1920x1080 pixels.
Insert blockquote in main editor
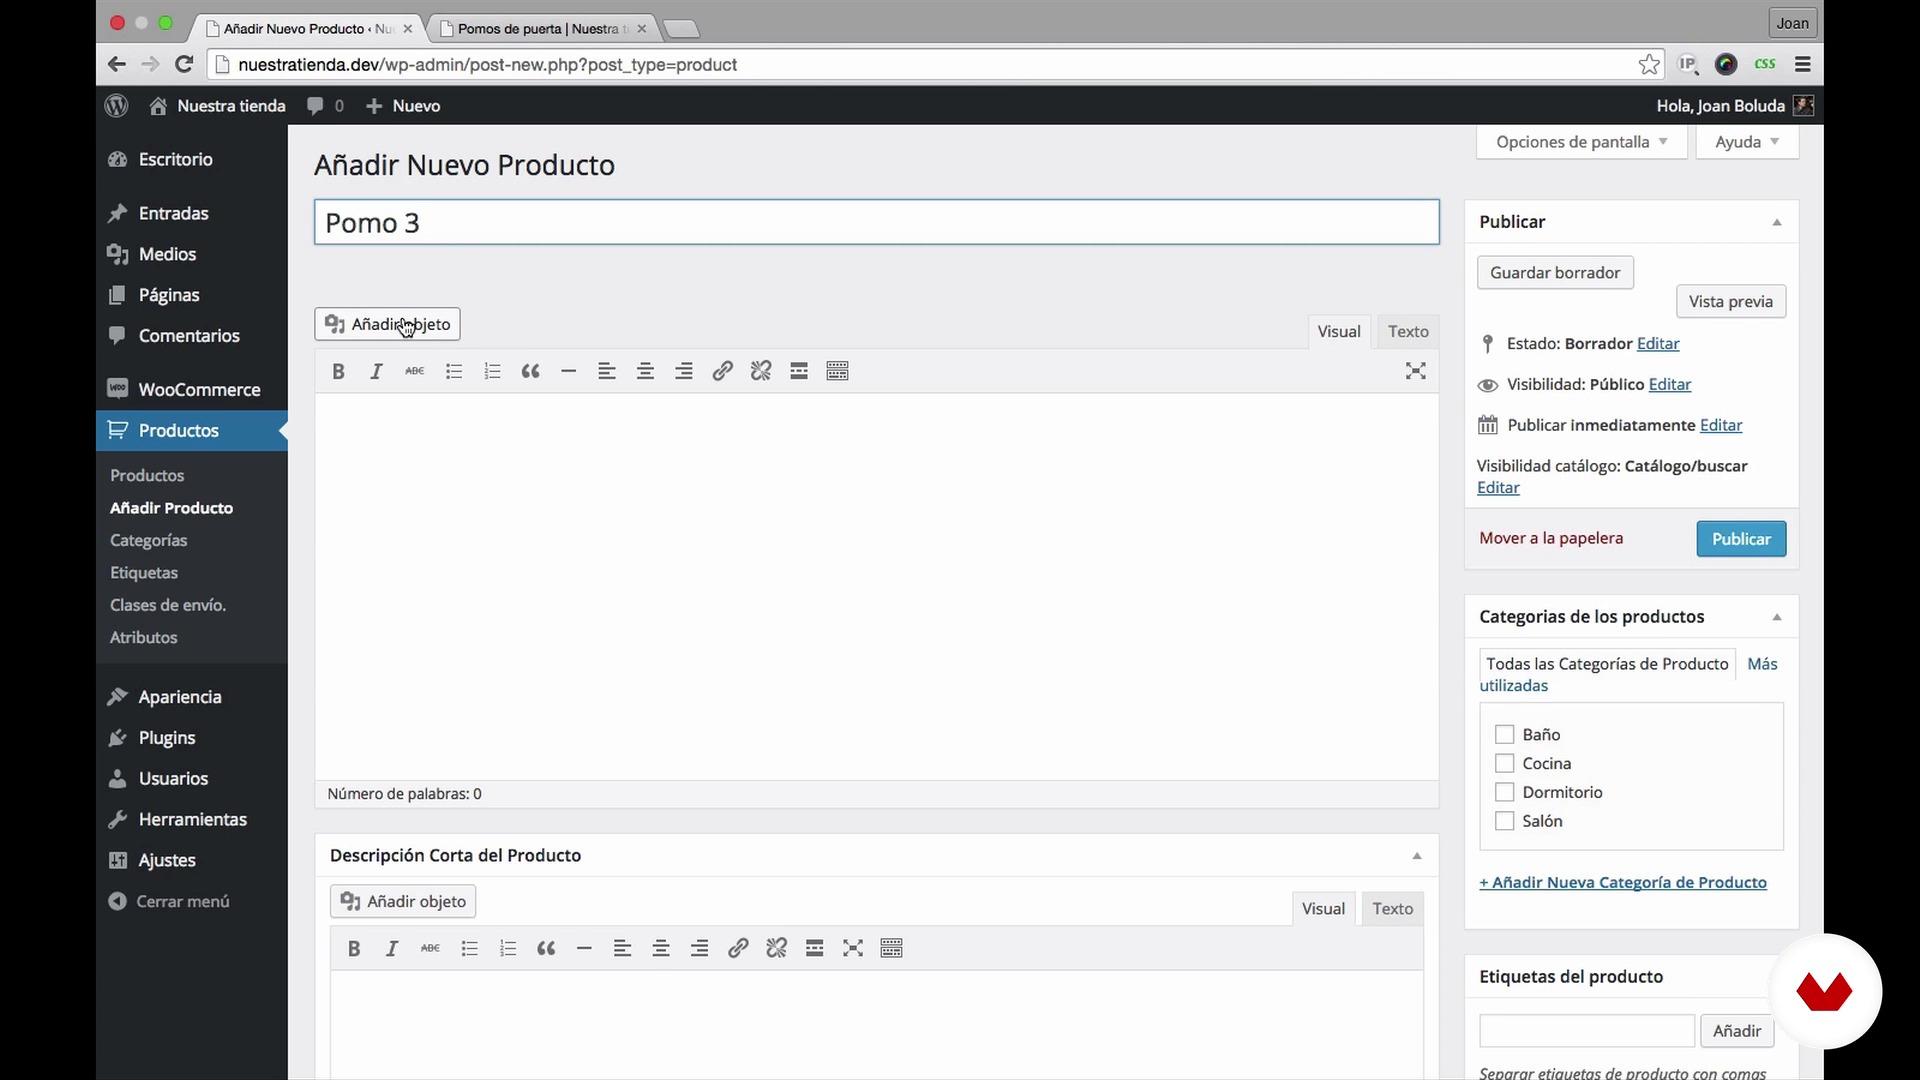pyautogui.click(x=530, y=371)
